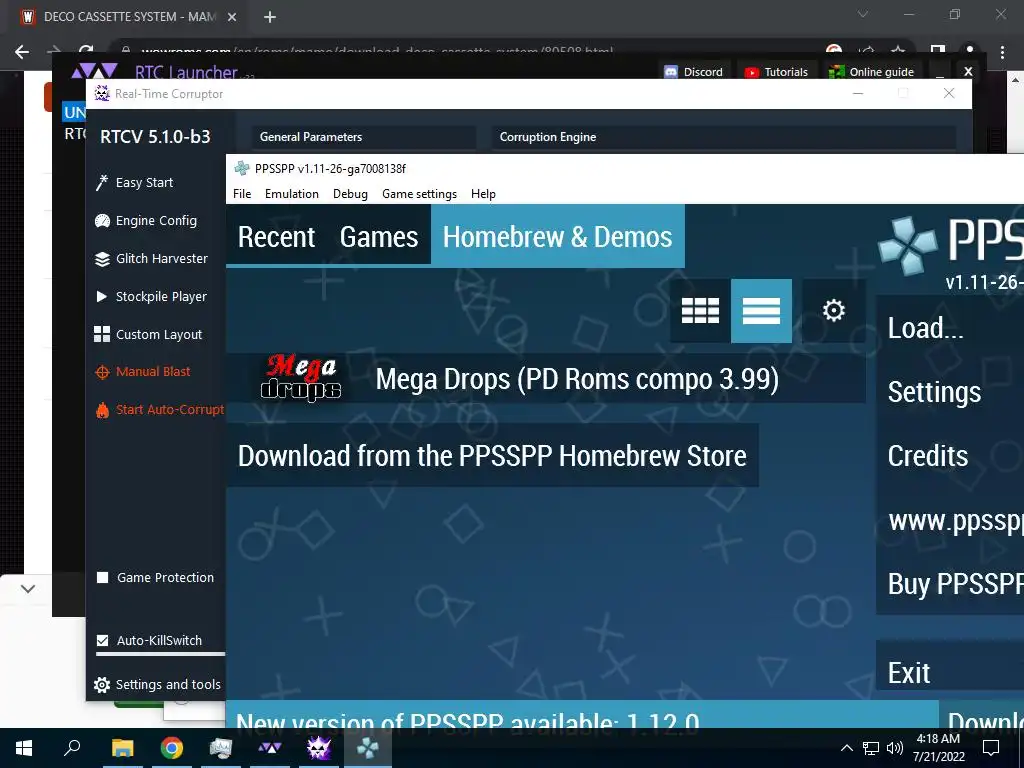Select DECO CASSETTE SYSTEM Chrome tab

tap(129, 17)
